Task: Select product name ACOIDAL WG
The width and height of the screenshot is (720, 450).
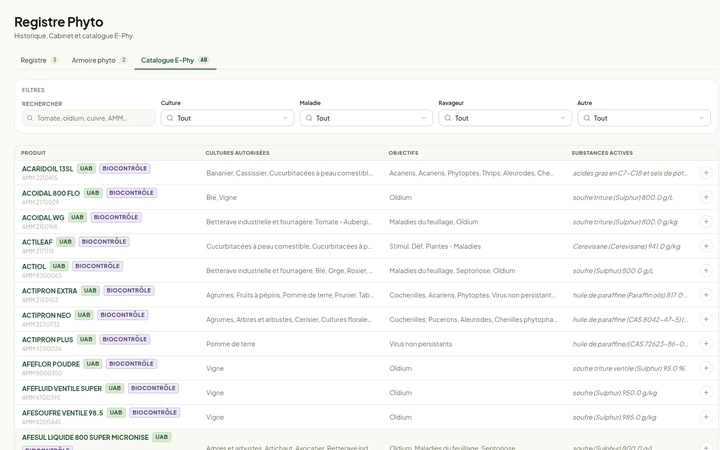Action: 43,218
